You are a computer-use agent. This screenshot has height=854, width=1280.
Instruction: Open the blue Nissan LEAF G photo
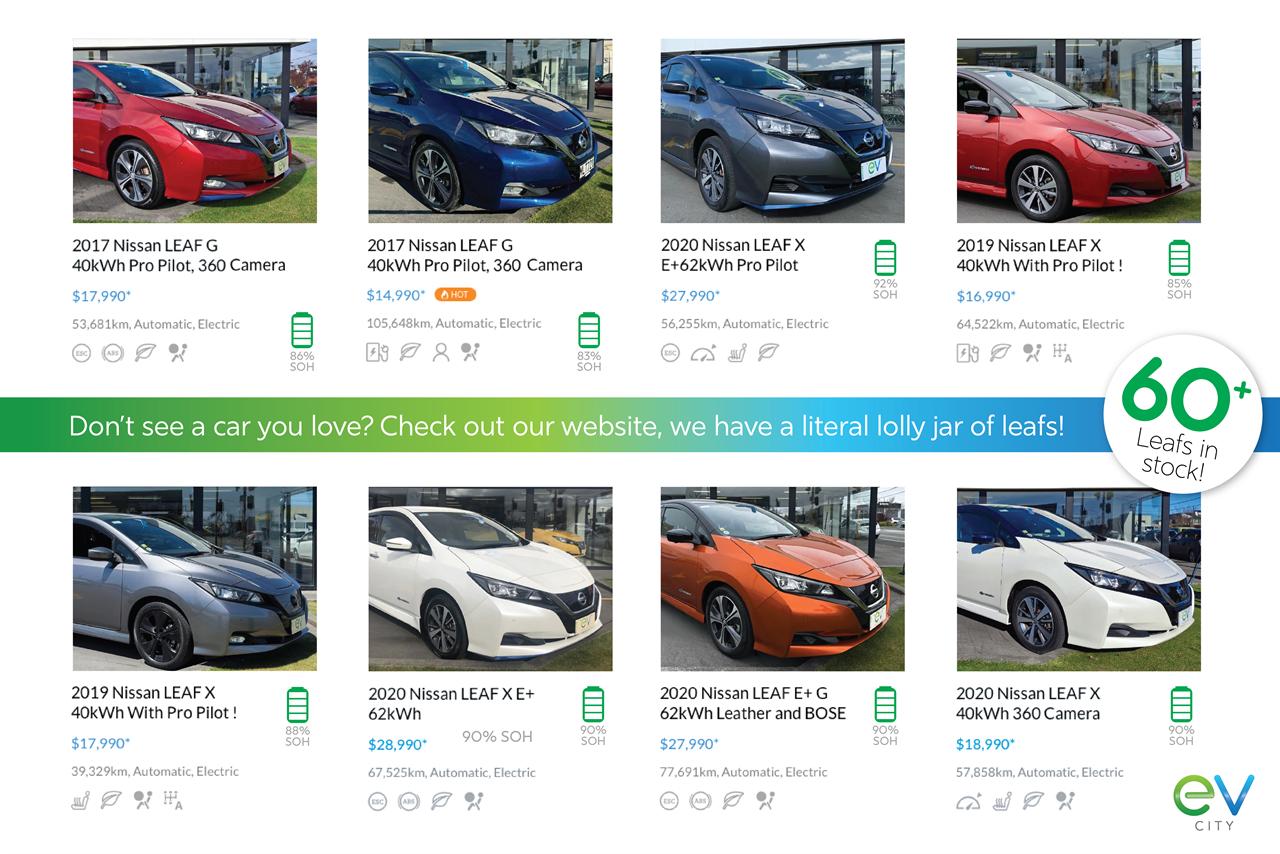click(x=490, y=131)
